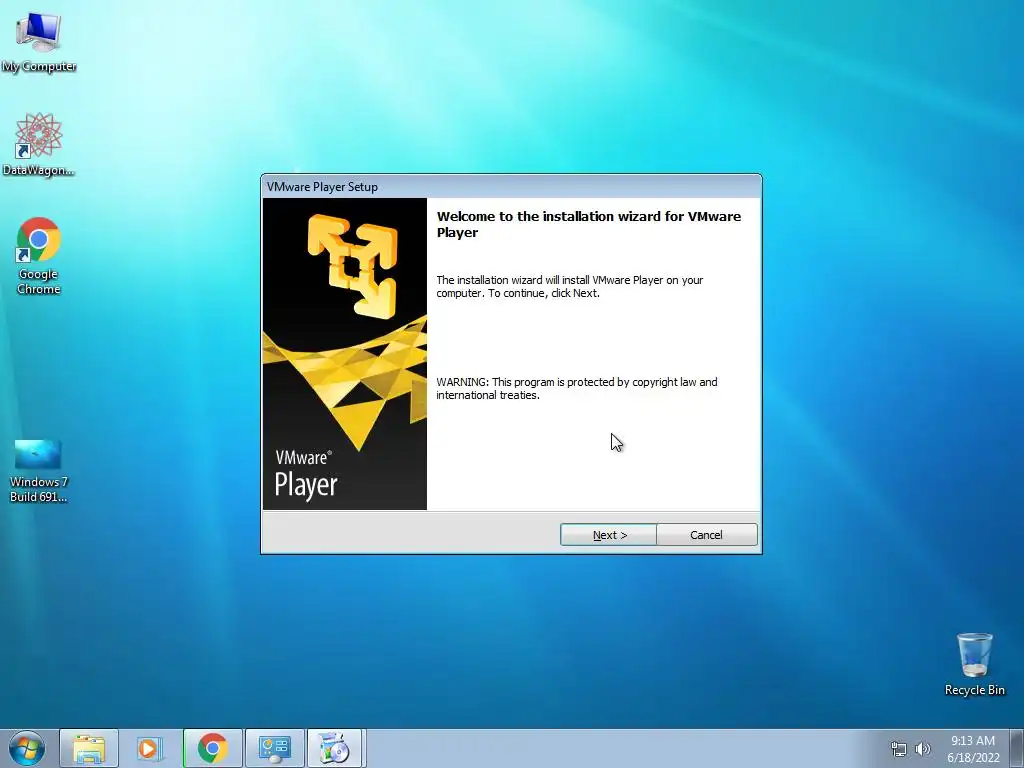Click the 'Welcome to the installation wizard' heading
The image size is (1024, 768).
(x=589, y=224)
